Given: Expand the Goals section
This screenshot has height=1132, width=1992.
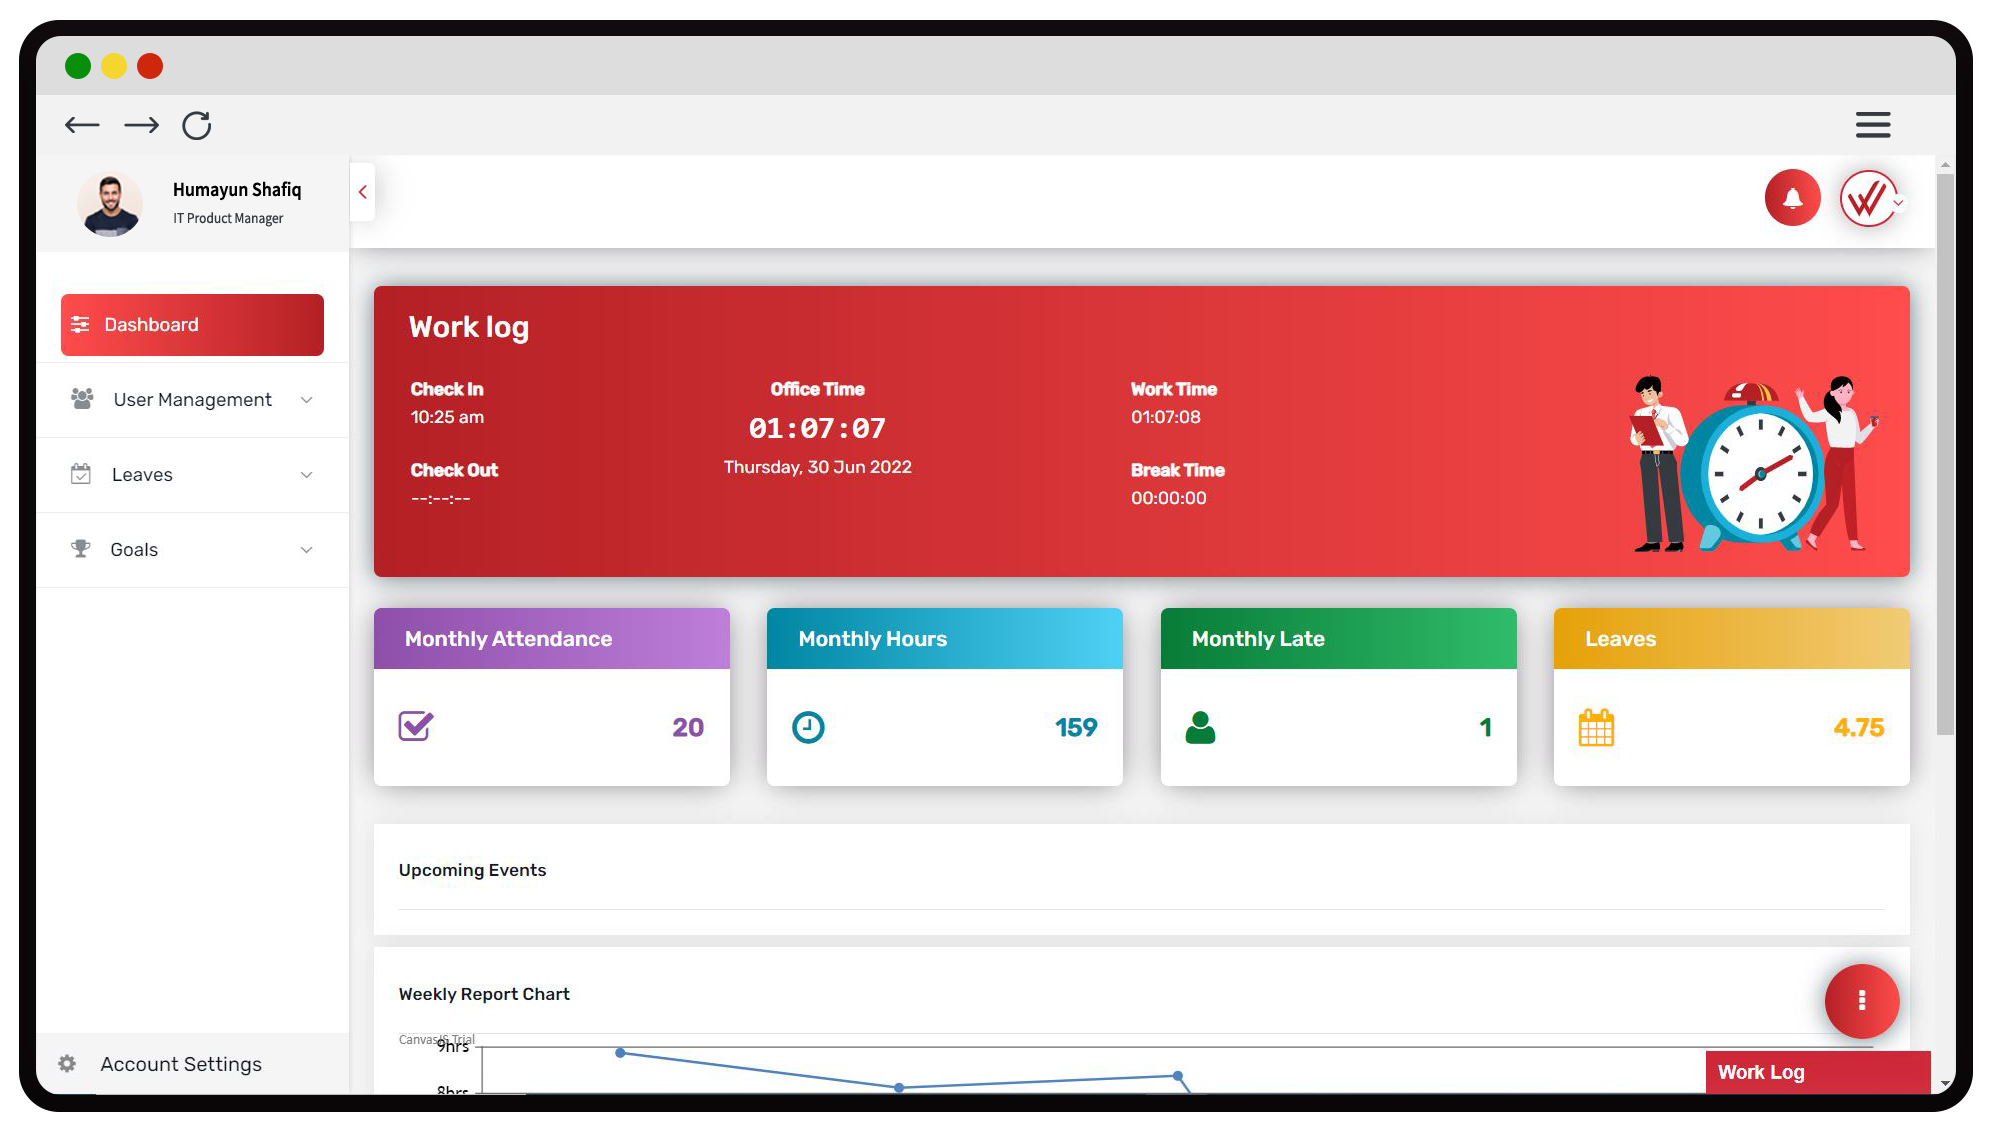Looking at the screenshot, I should pyautogui.click(x=305, y=549).
